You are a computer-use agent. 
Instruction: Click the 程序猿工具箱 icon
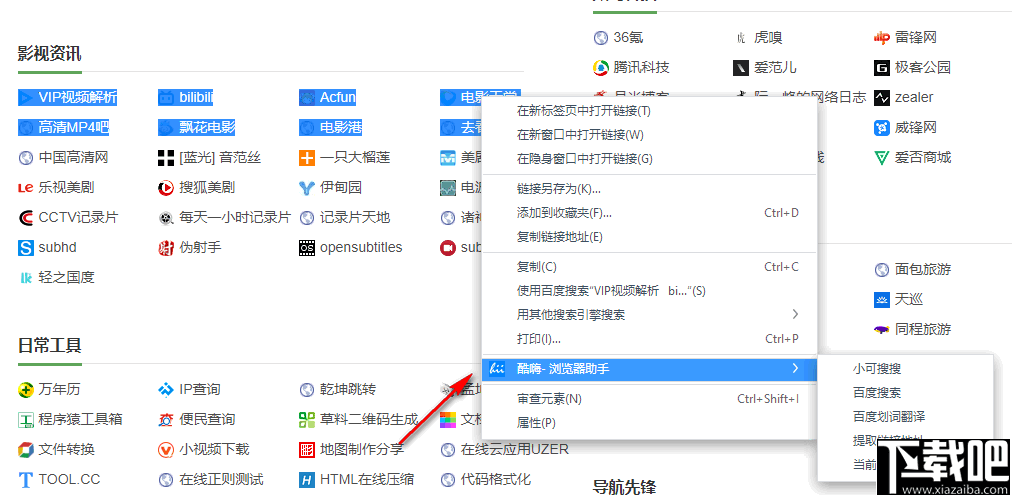pos(26,419)
